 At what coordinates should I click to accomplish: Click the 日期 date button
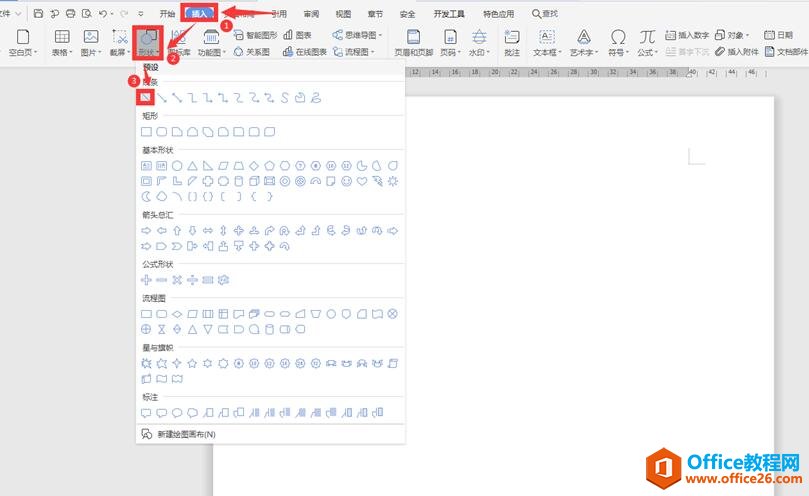[779, 35]
